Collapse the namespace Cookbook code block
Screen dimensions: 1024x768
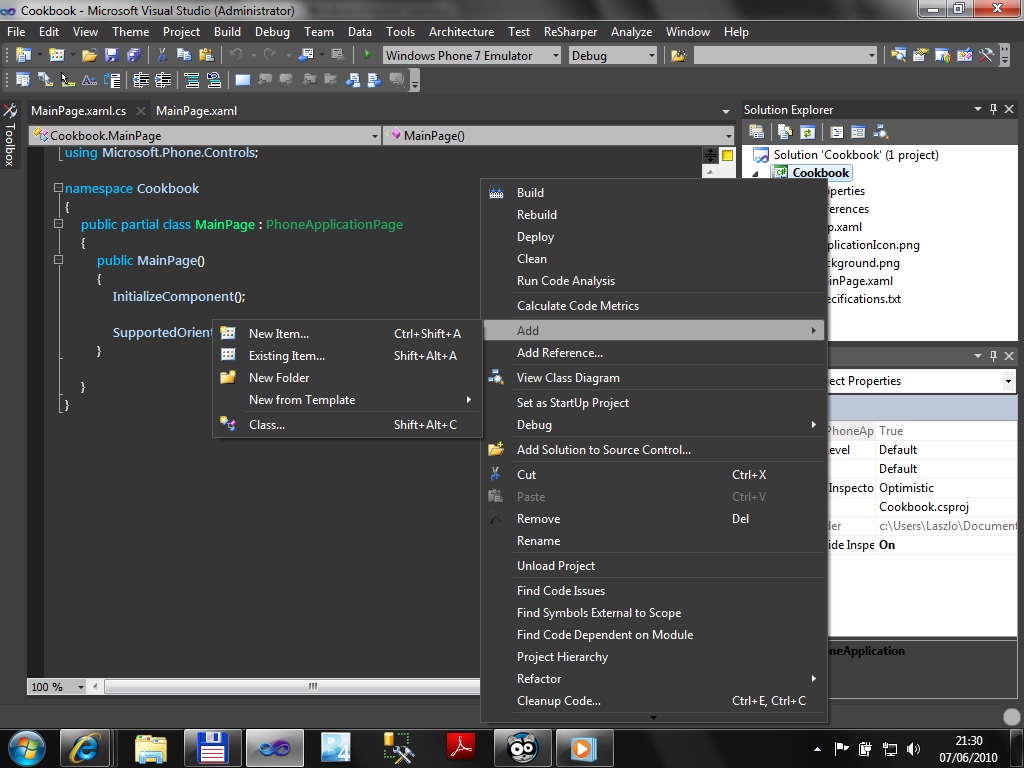[58, 188]
